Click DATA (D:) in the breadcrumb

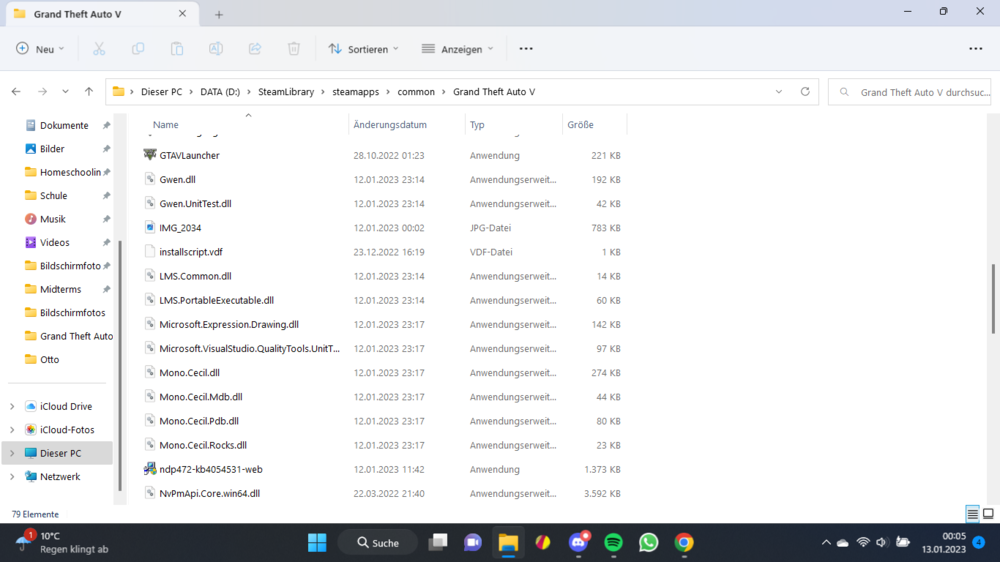(x=220, y=92)
